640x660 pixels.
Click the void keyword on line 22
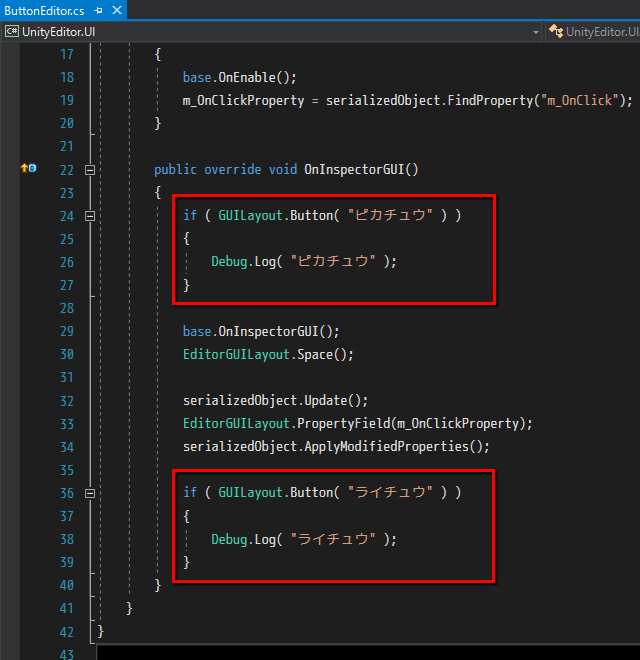pyautogui.click(x=283, y=170)
